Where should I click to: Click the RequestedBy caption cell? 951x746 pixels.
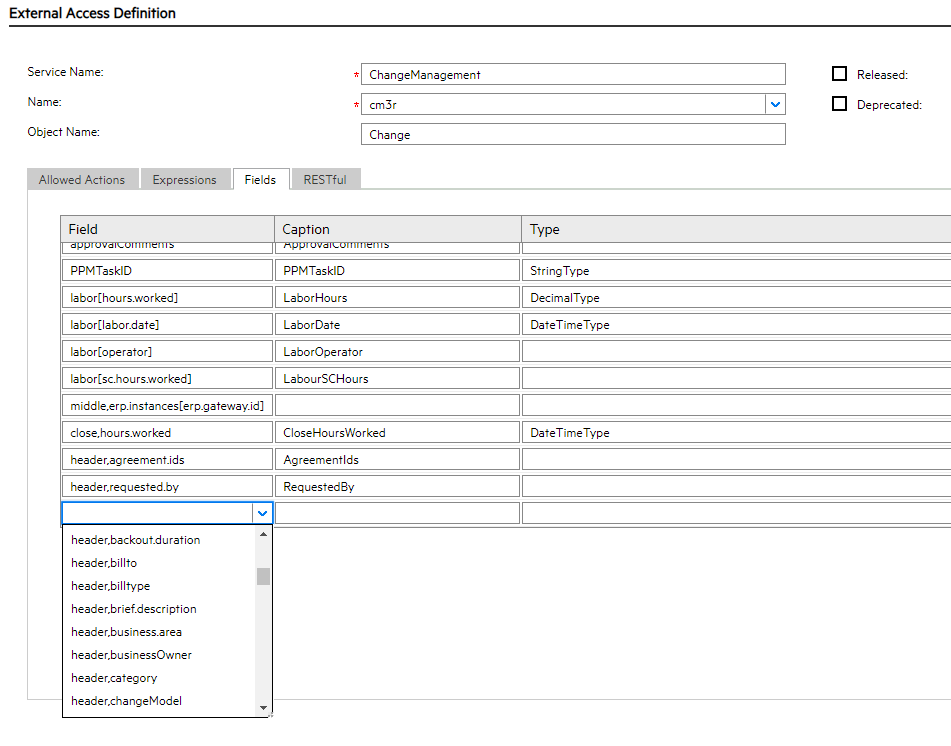[398, 486]
